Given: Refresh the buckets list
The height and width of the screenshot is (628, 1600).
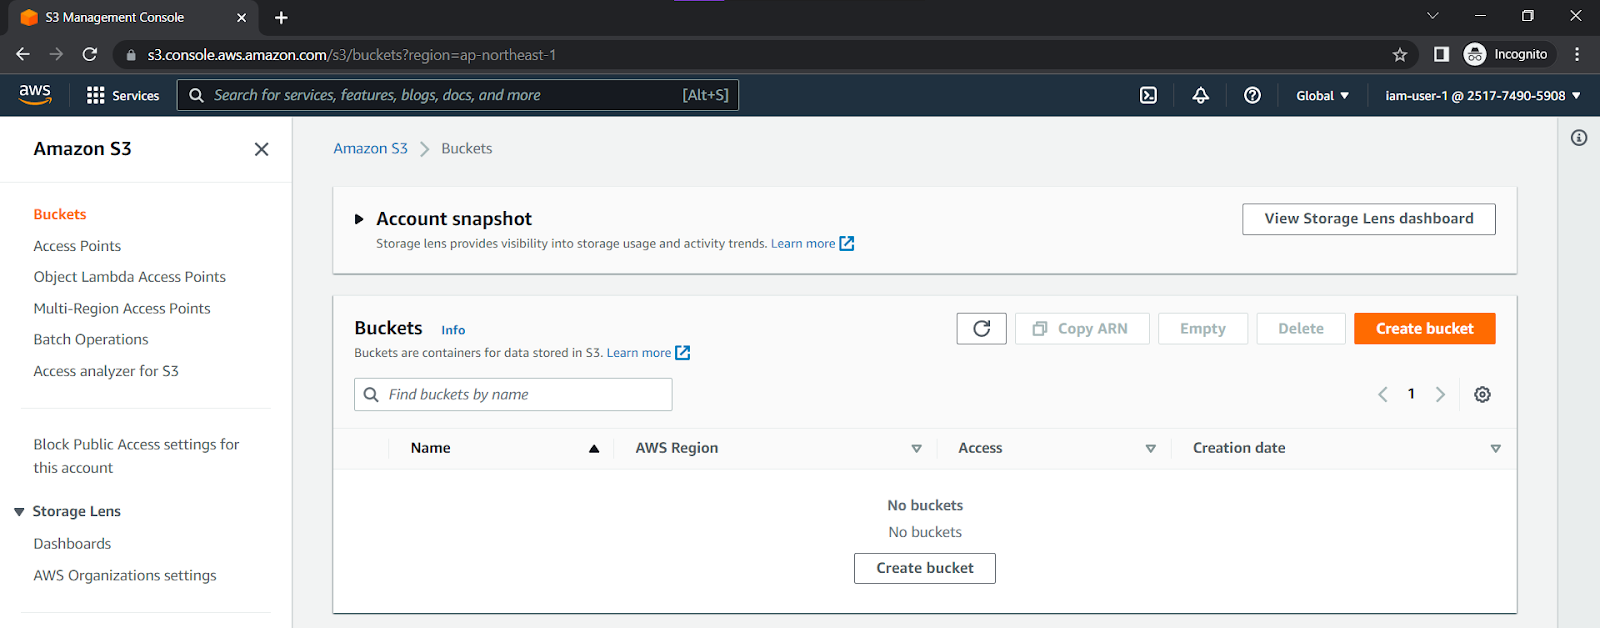Looking at the screenshot, I should (x=981, y=328).
